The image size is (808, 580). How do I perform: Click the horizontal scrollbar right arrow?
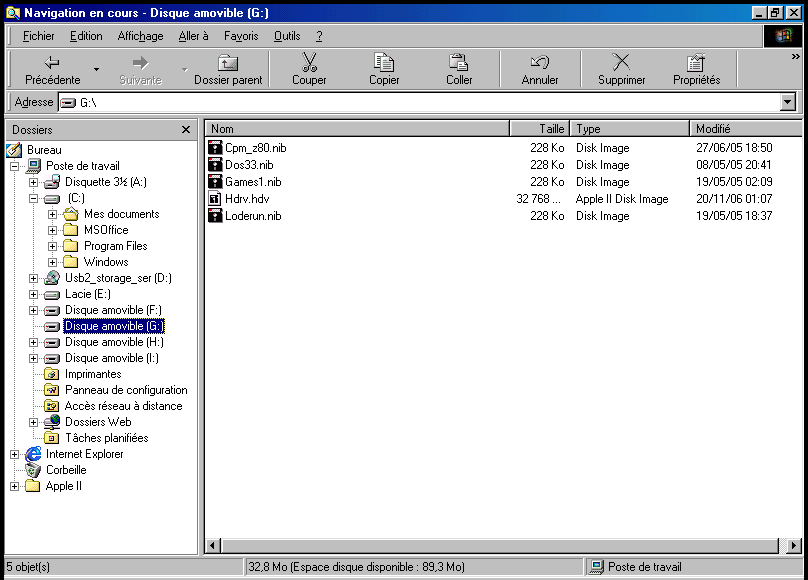794,545
